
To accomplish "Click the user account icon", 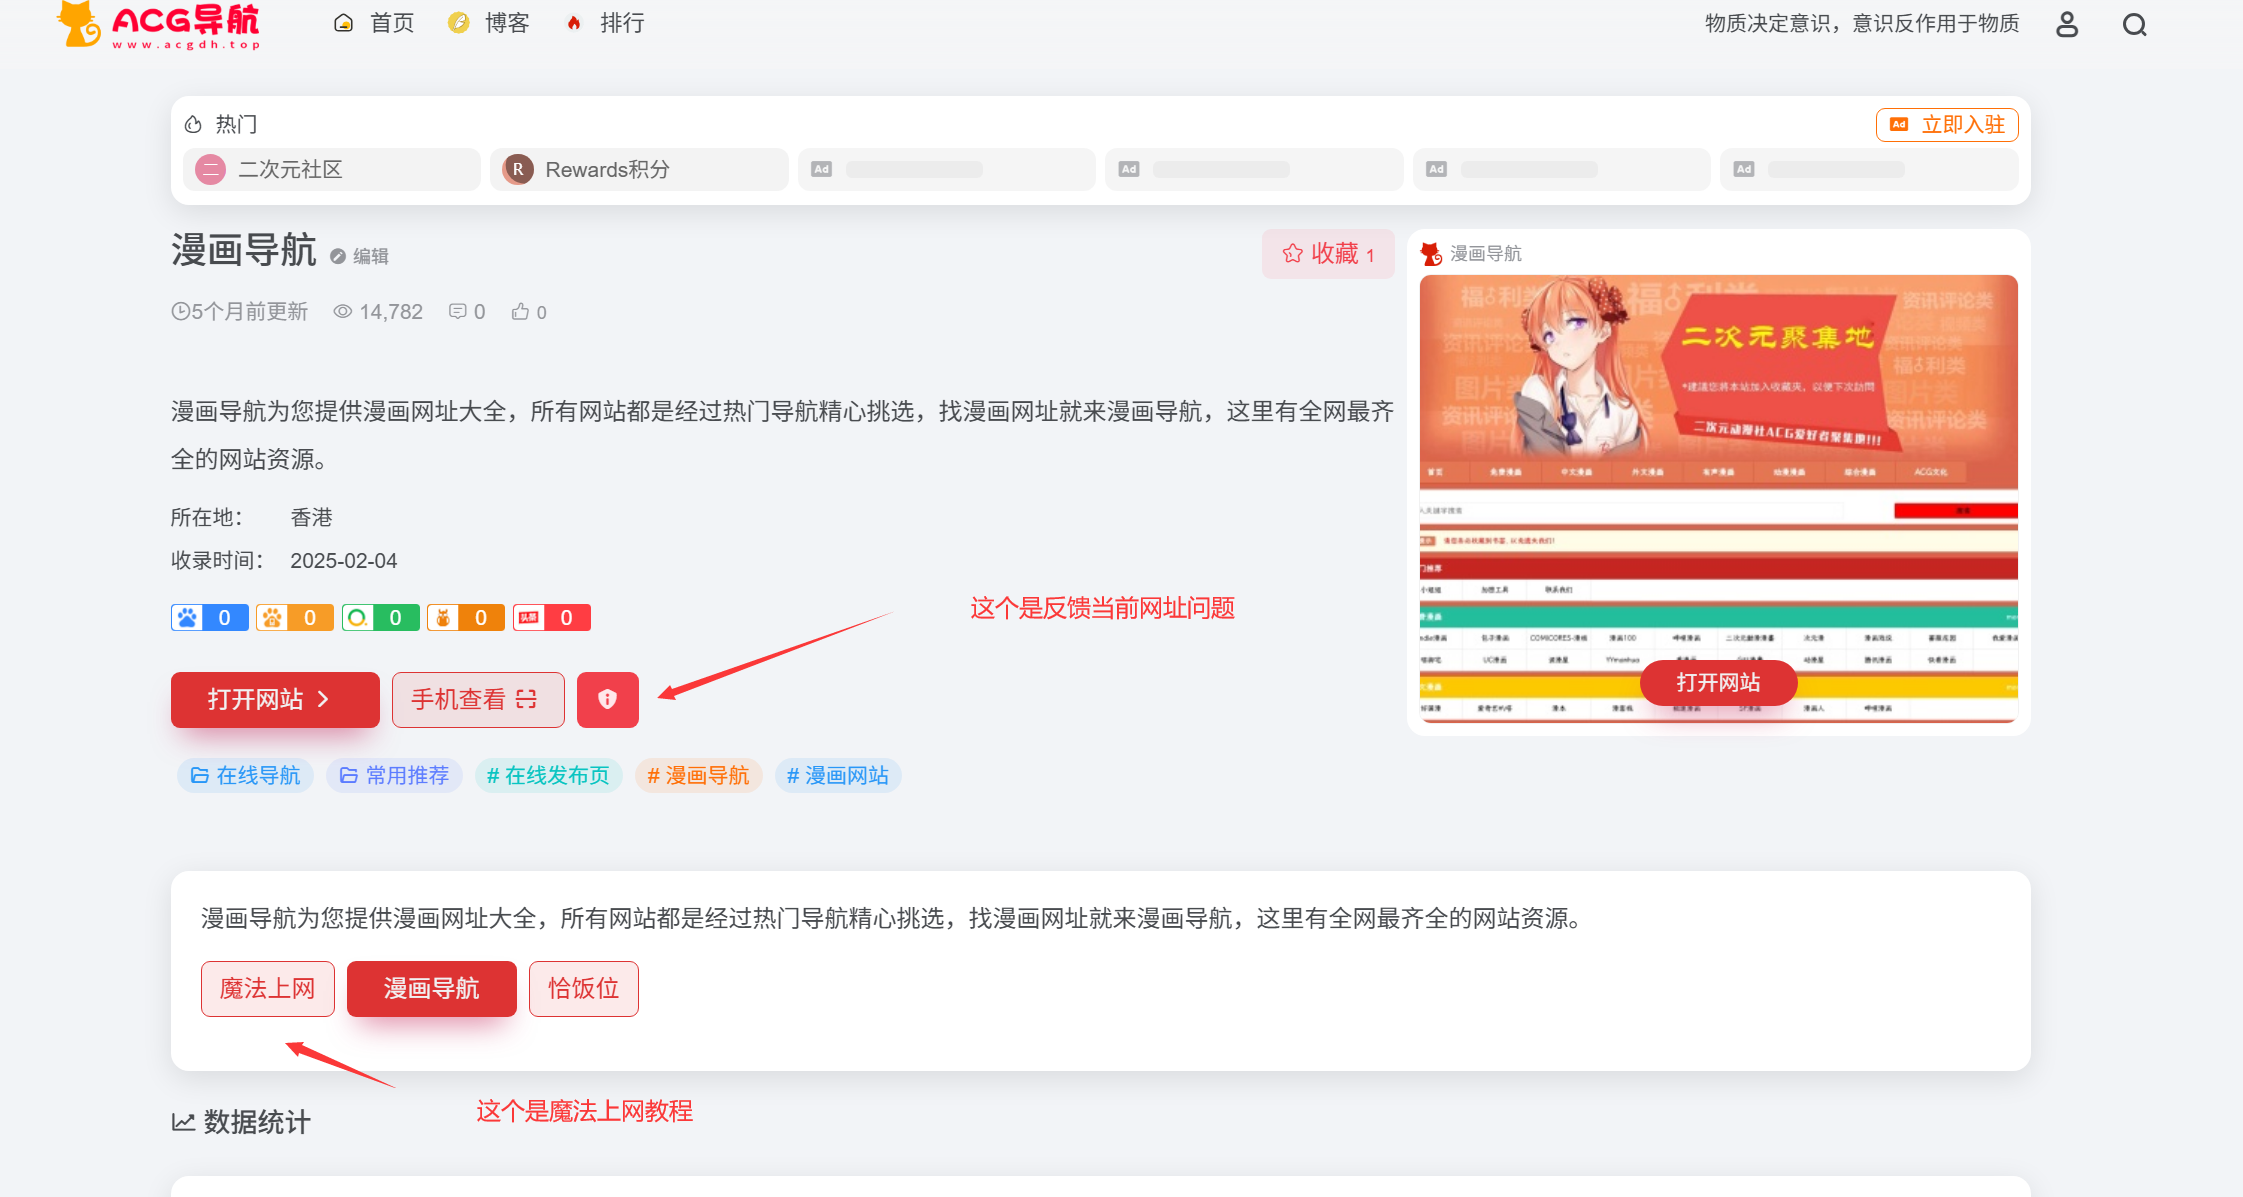I will tap(2066, 23).
